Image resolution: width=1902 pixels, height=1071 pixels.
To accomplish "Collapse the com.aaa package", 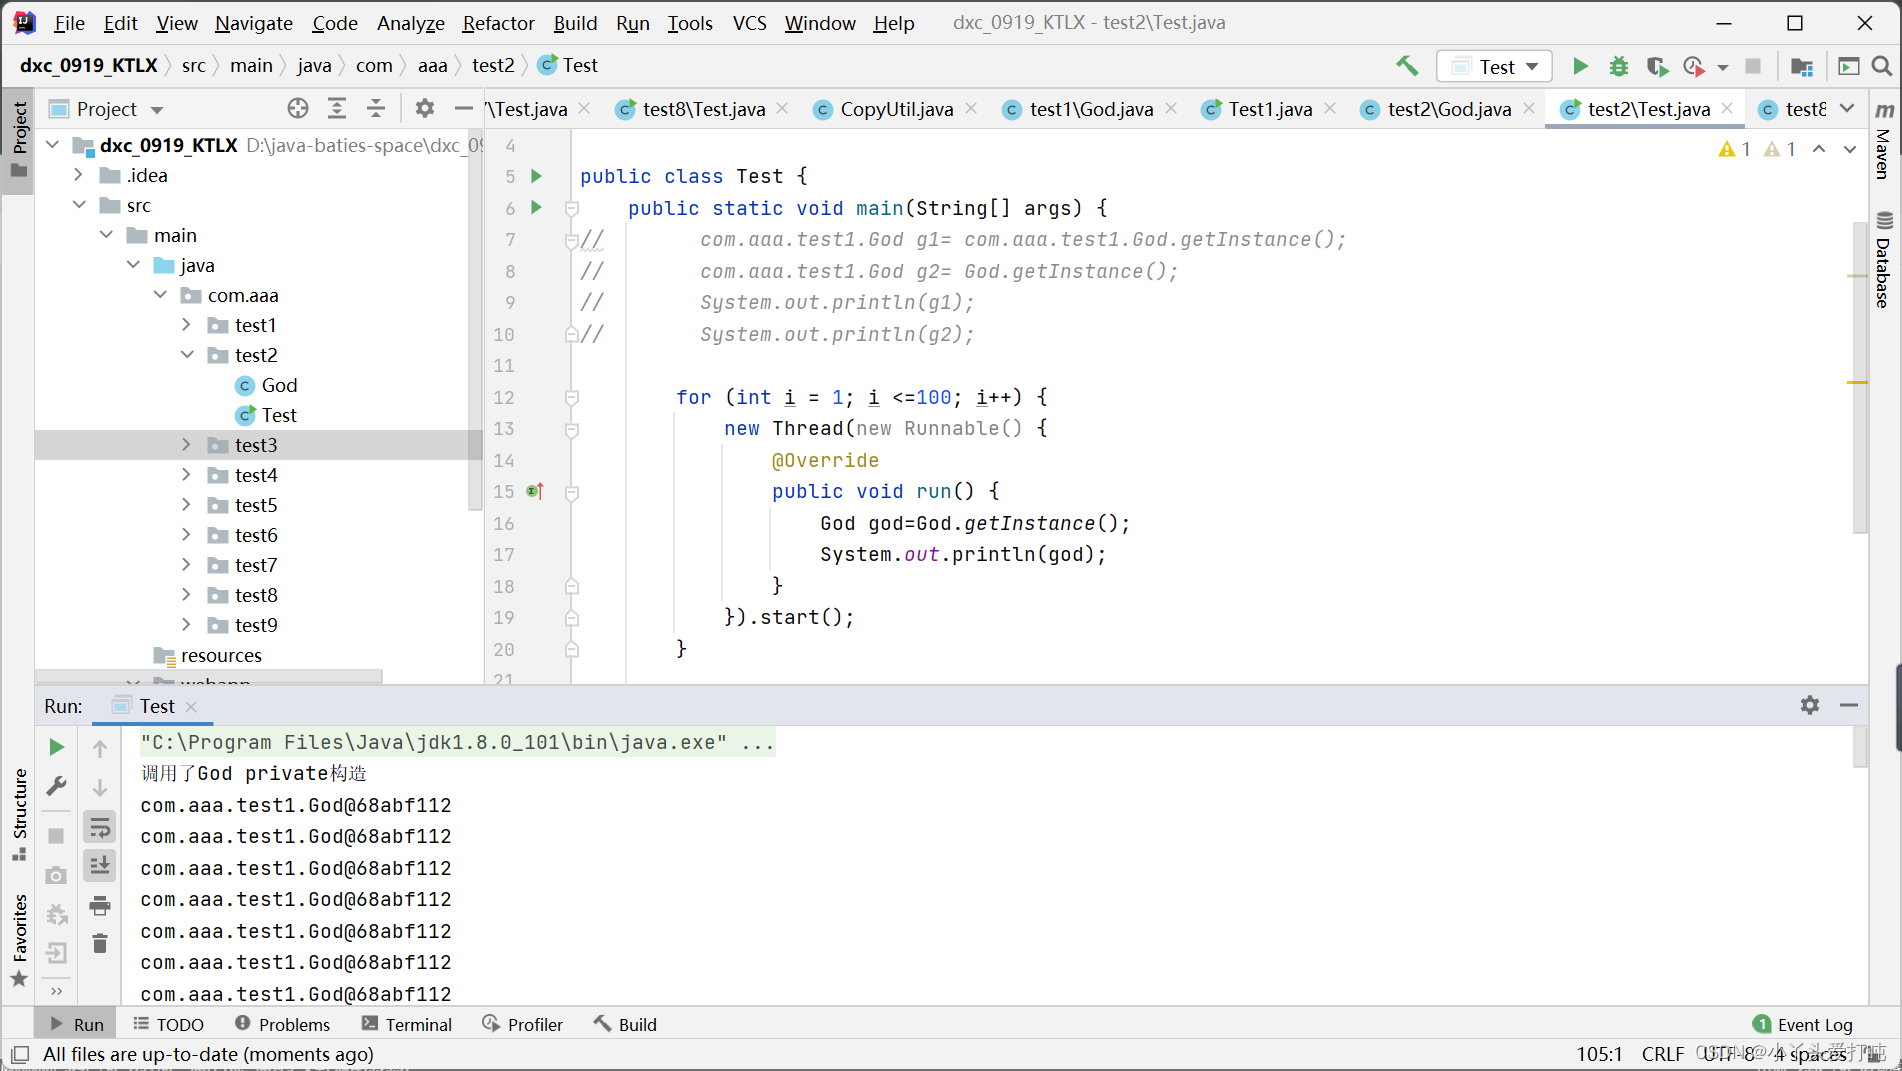I will point(160,295).
